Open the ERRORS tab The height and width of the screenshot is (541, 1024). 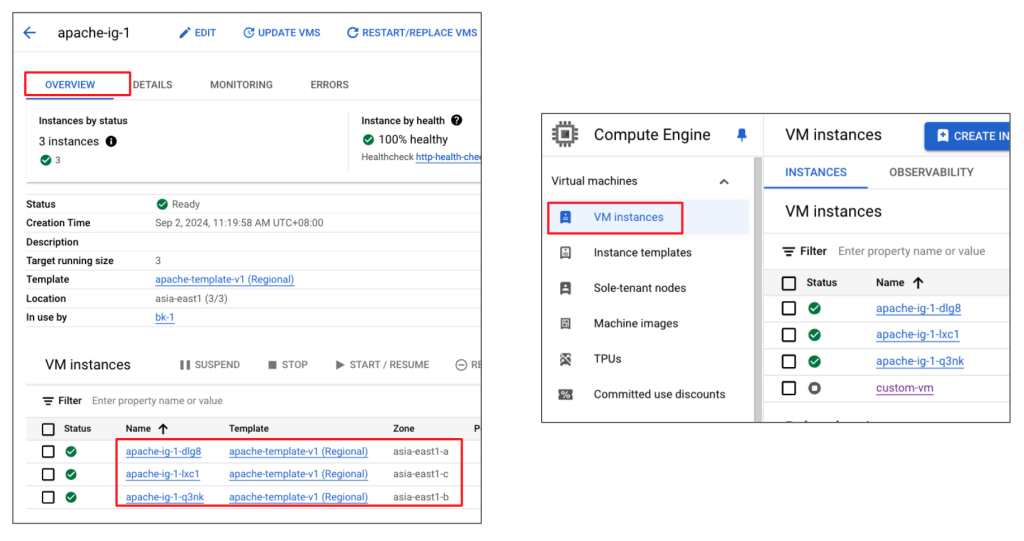point(329,85)
